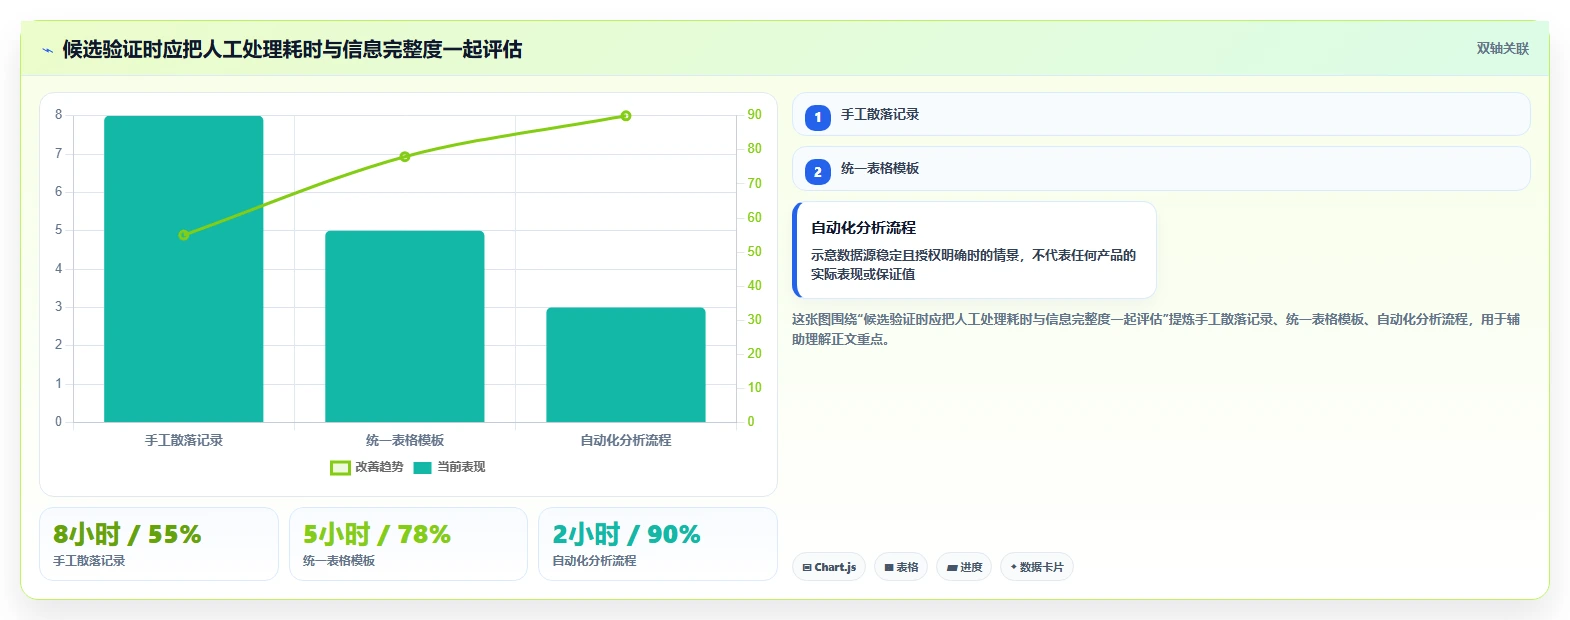Click the 表格 tag chip

tap(901, 567)
